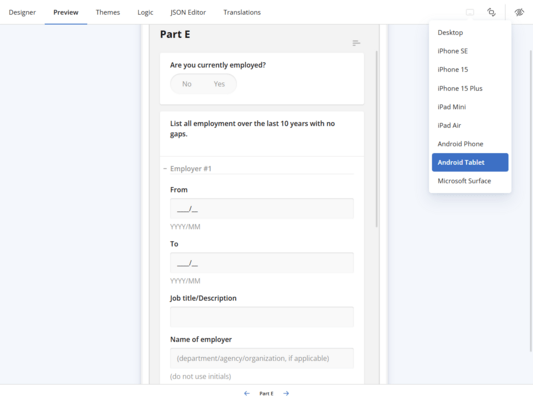This screenshot has height=400, width=533.
Task: Pick iPad Air from device list
Action: (x=470, y=125)
